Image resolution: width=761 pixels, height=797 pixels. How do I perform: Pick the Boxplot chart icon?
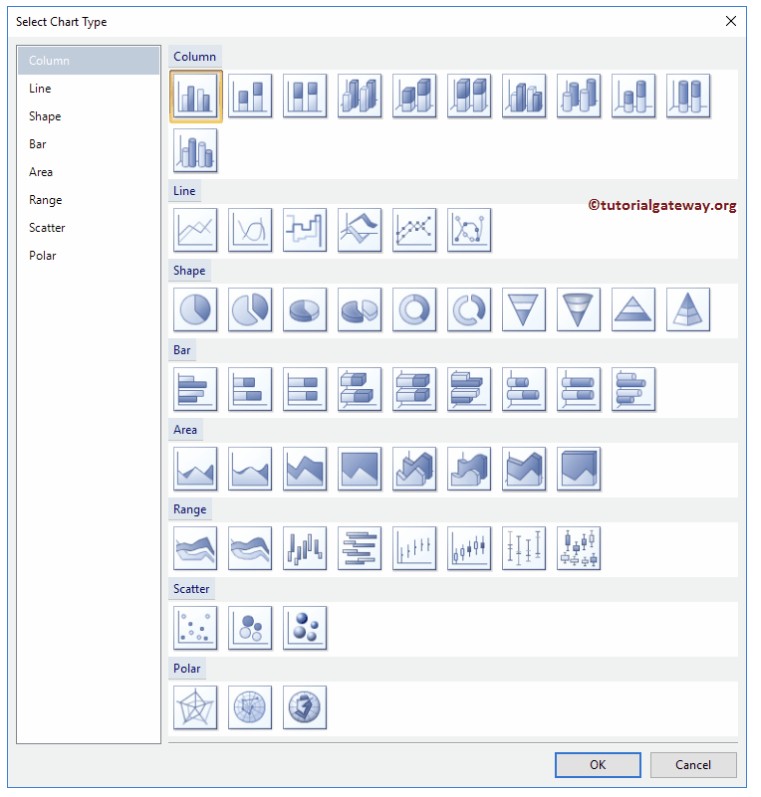coord(580,549)
